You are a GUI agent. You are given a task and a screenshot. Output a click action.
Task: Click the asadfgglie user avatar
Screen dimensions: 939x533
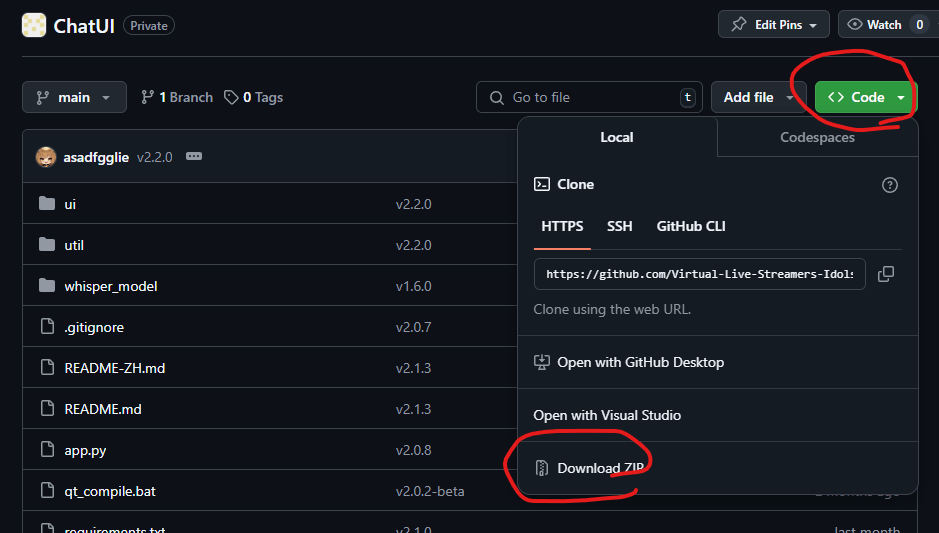46,157
